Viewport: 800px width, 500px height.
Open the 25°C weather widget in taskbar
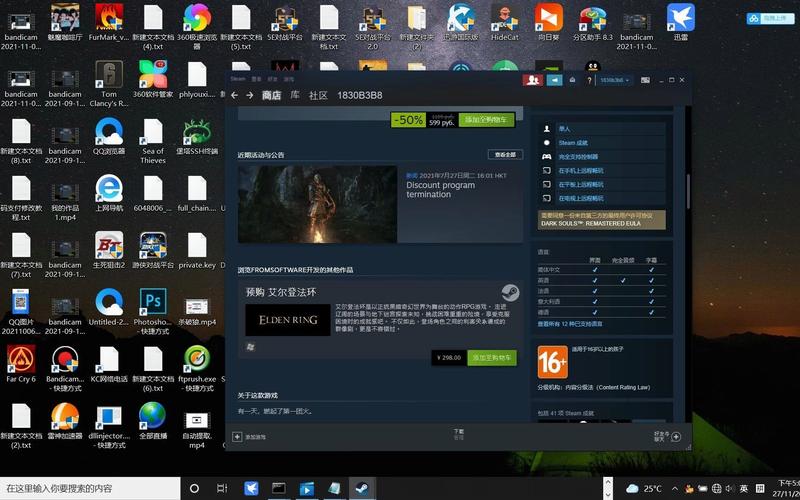(x=644, y=489)
